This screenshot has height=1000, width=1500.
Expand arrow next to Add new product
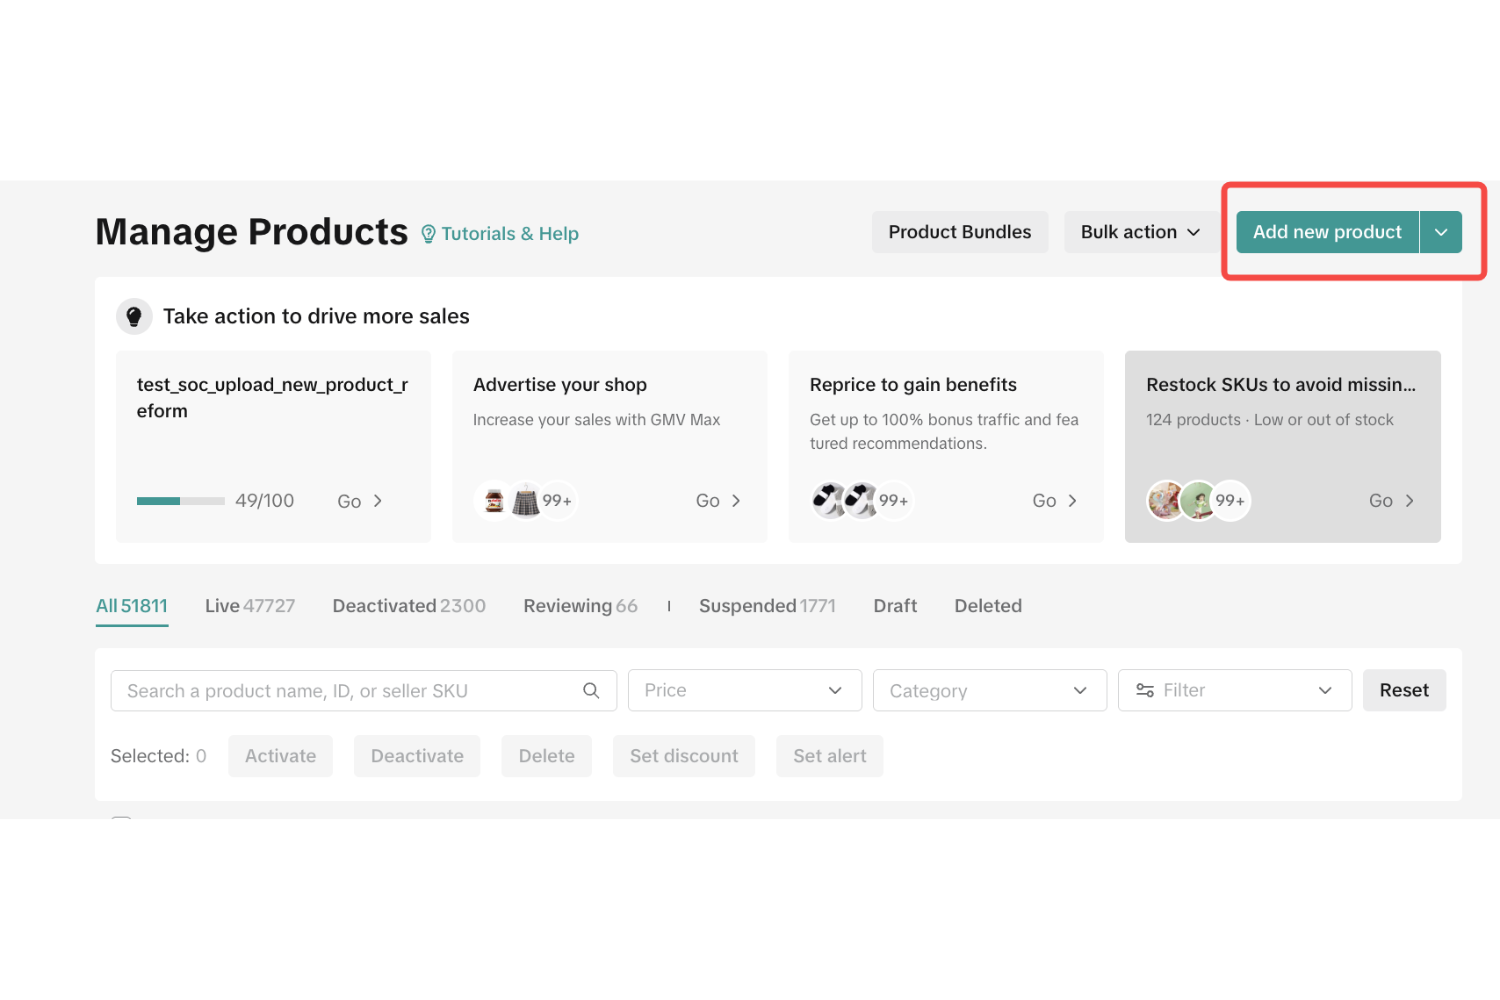(x=1441, y=232)
